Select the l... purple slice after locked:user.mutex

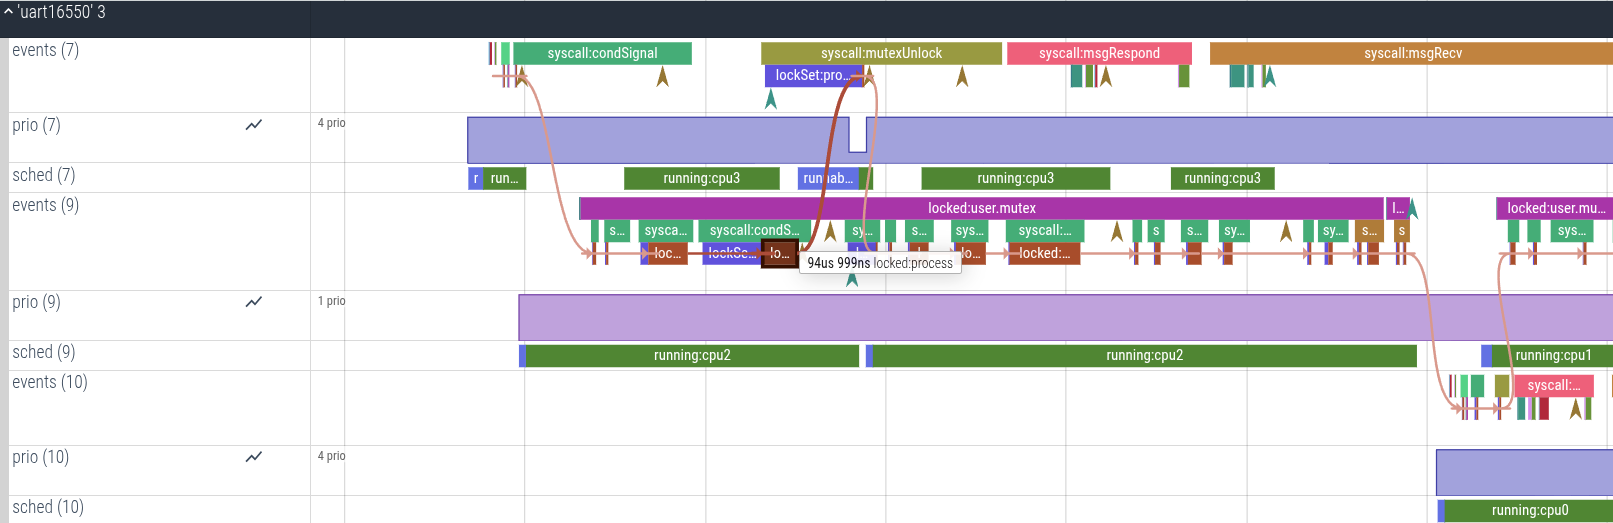pyautogui.click(x=1398, y=208)
